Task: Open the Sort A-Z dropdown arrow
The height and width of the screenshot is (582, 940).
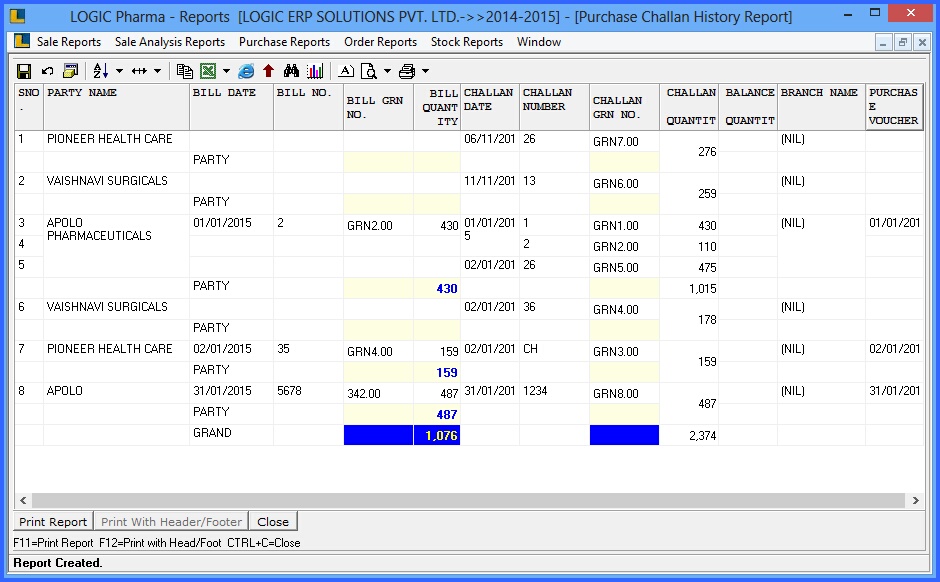Action: [x=119, y=71]
